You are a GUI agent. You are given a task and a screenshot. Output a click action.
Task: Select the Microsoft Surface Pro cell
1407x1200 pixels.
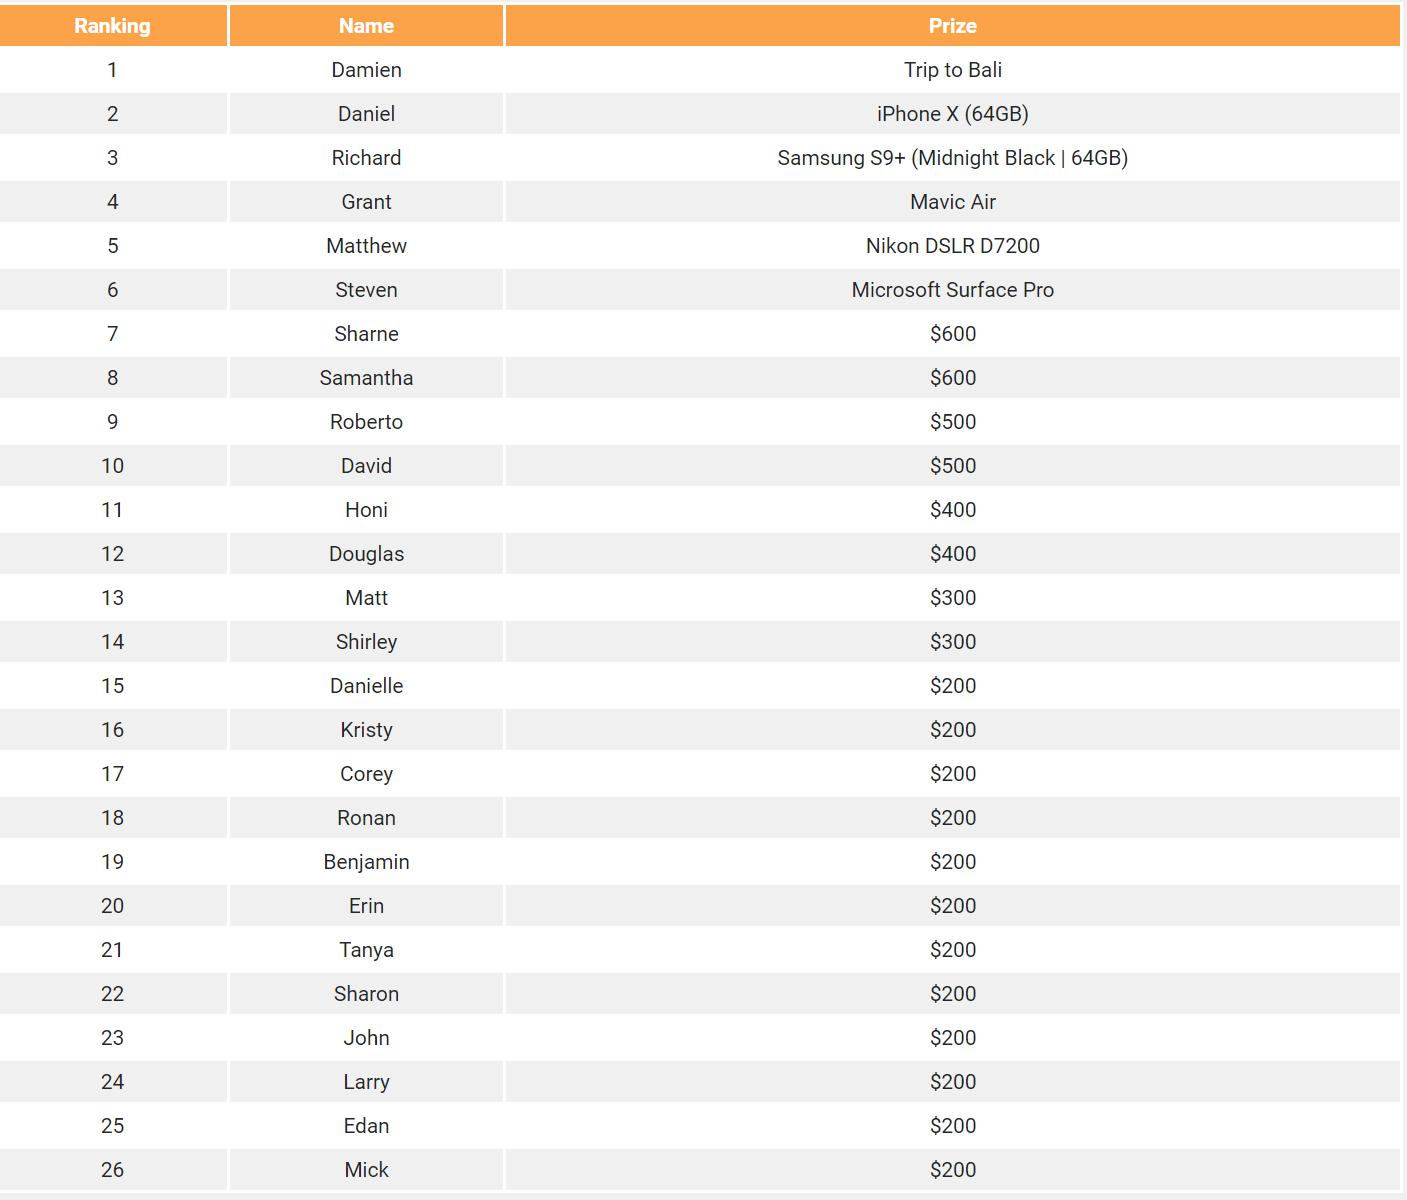(952, 290)
